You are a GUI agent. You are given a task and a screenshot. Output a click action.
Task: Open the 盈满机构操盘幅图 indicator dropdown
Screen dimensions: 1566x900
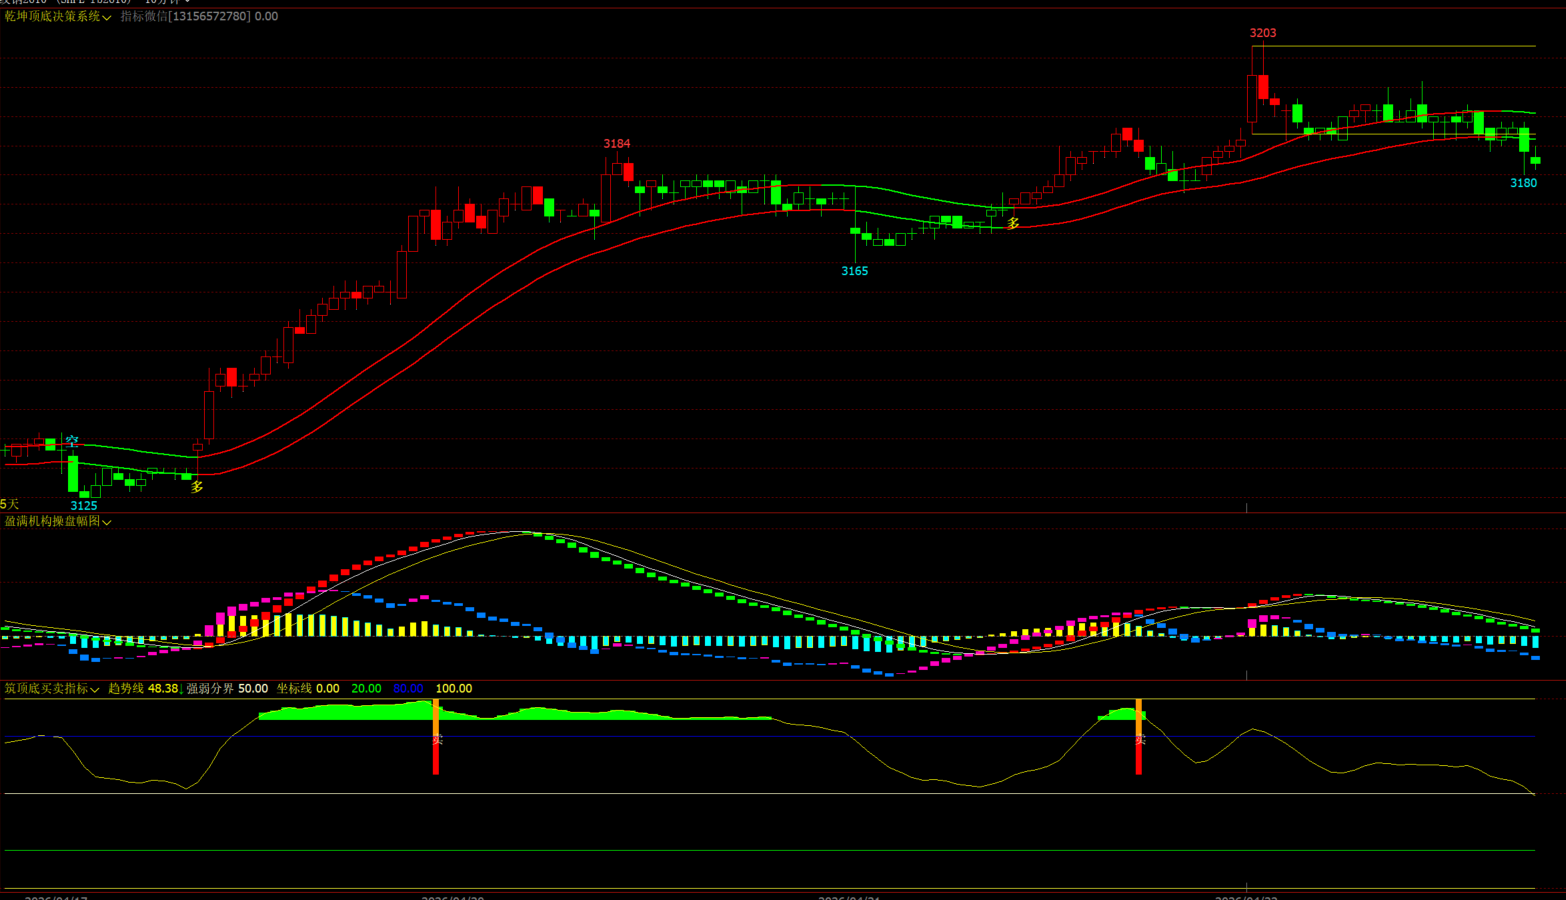57,522
